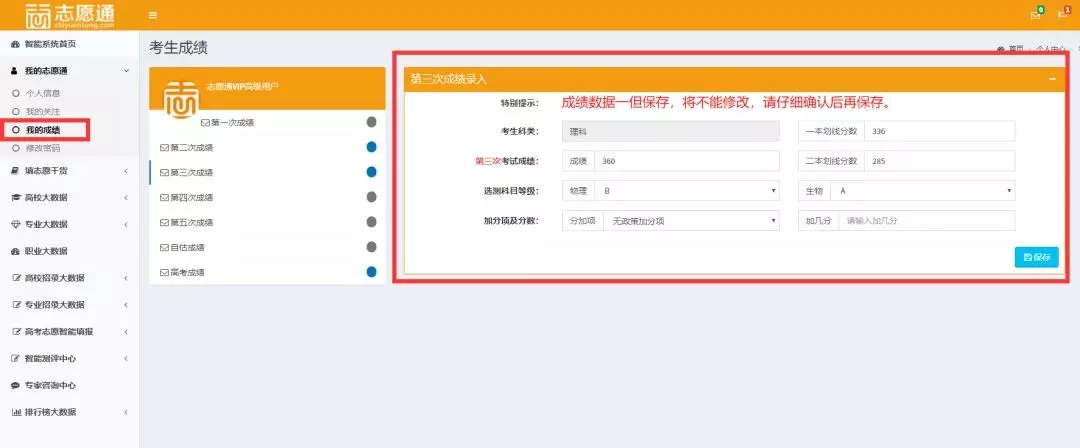
Task: Collapse the 第三次成绩录入 panel with minus icon
Action: tap(1052, 79)
